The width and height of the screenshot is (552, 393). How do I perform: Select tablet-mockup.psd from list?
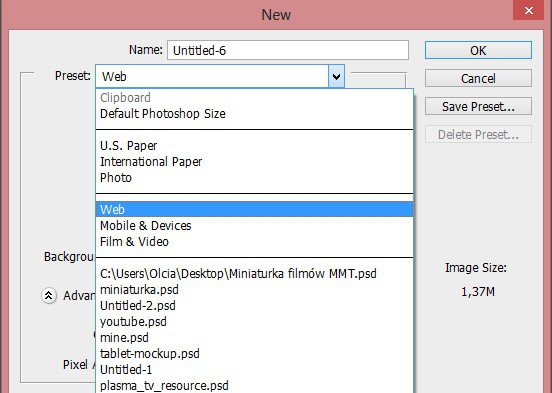(254, 353)
